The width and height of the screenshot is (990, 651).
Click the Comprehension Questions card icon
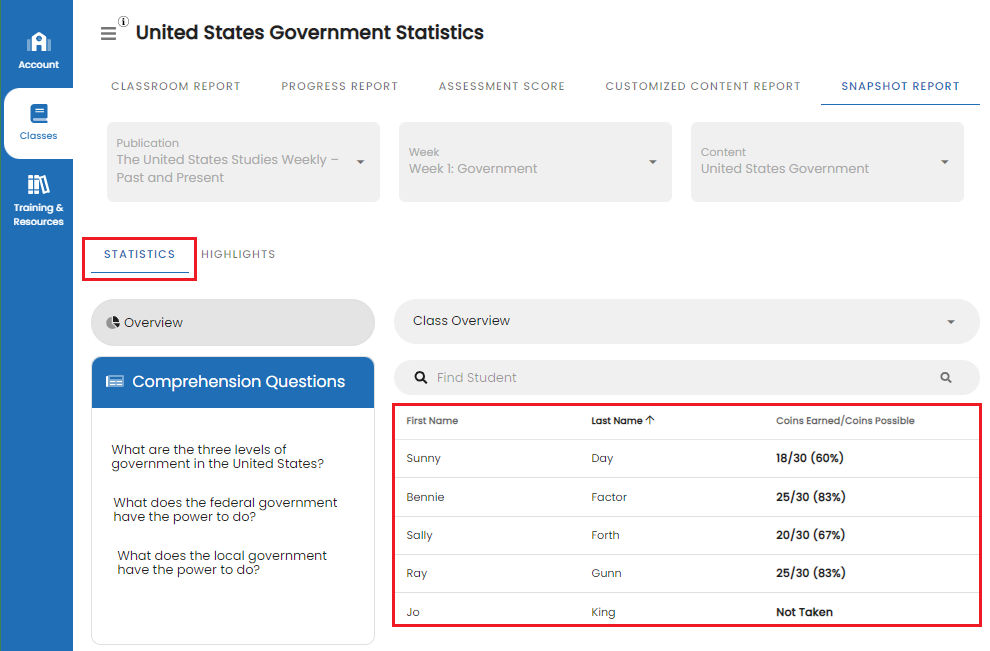pyautogui.click(x=115, y=382)
